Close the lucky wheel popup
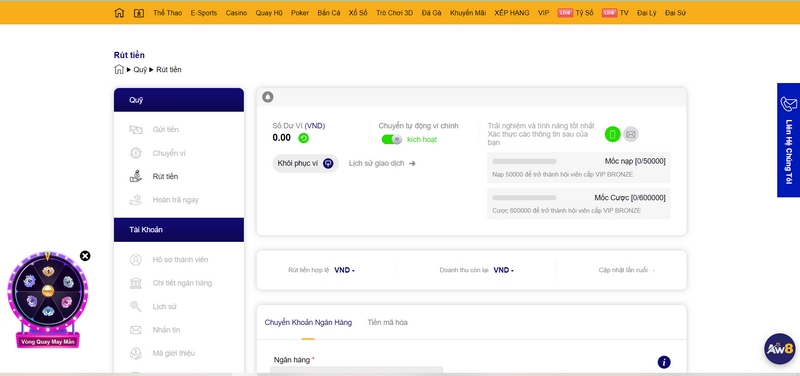The width and height of the screenshot is (800, 376). [x=85, y=256]
